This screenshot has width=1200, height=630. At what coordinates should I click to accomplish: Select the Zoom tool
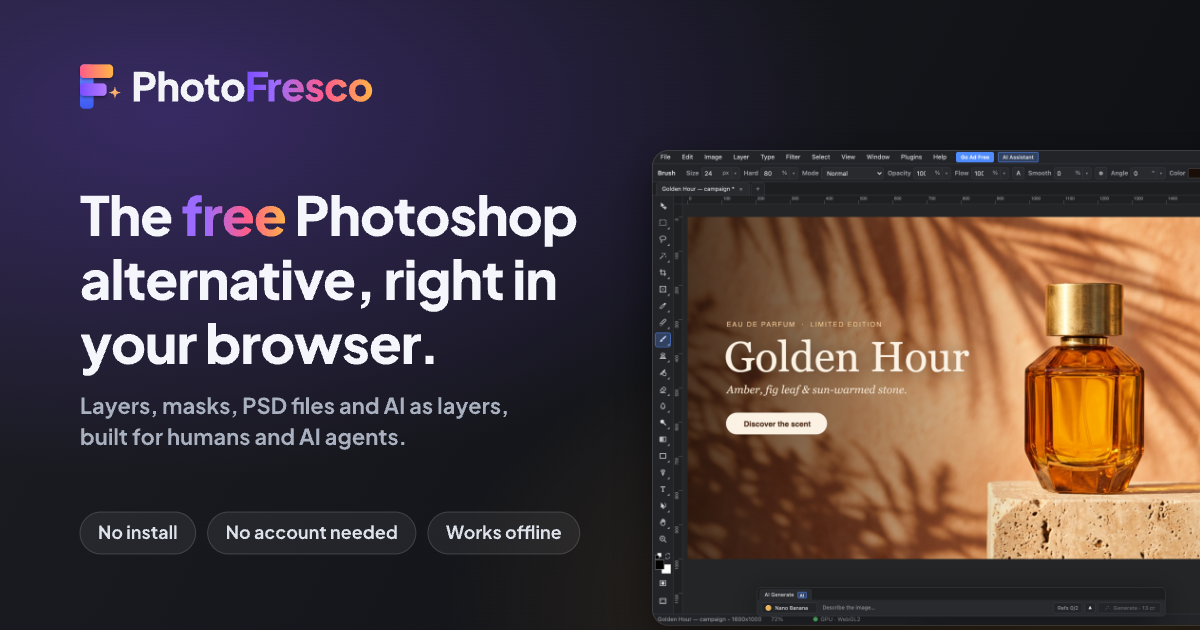coord(663,539)
